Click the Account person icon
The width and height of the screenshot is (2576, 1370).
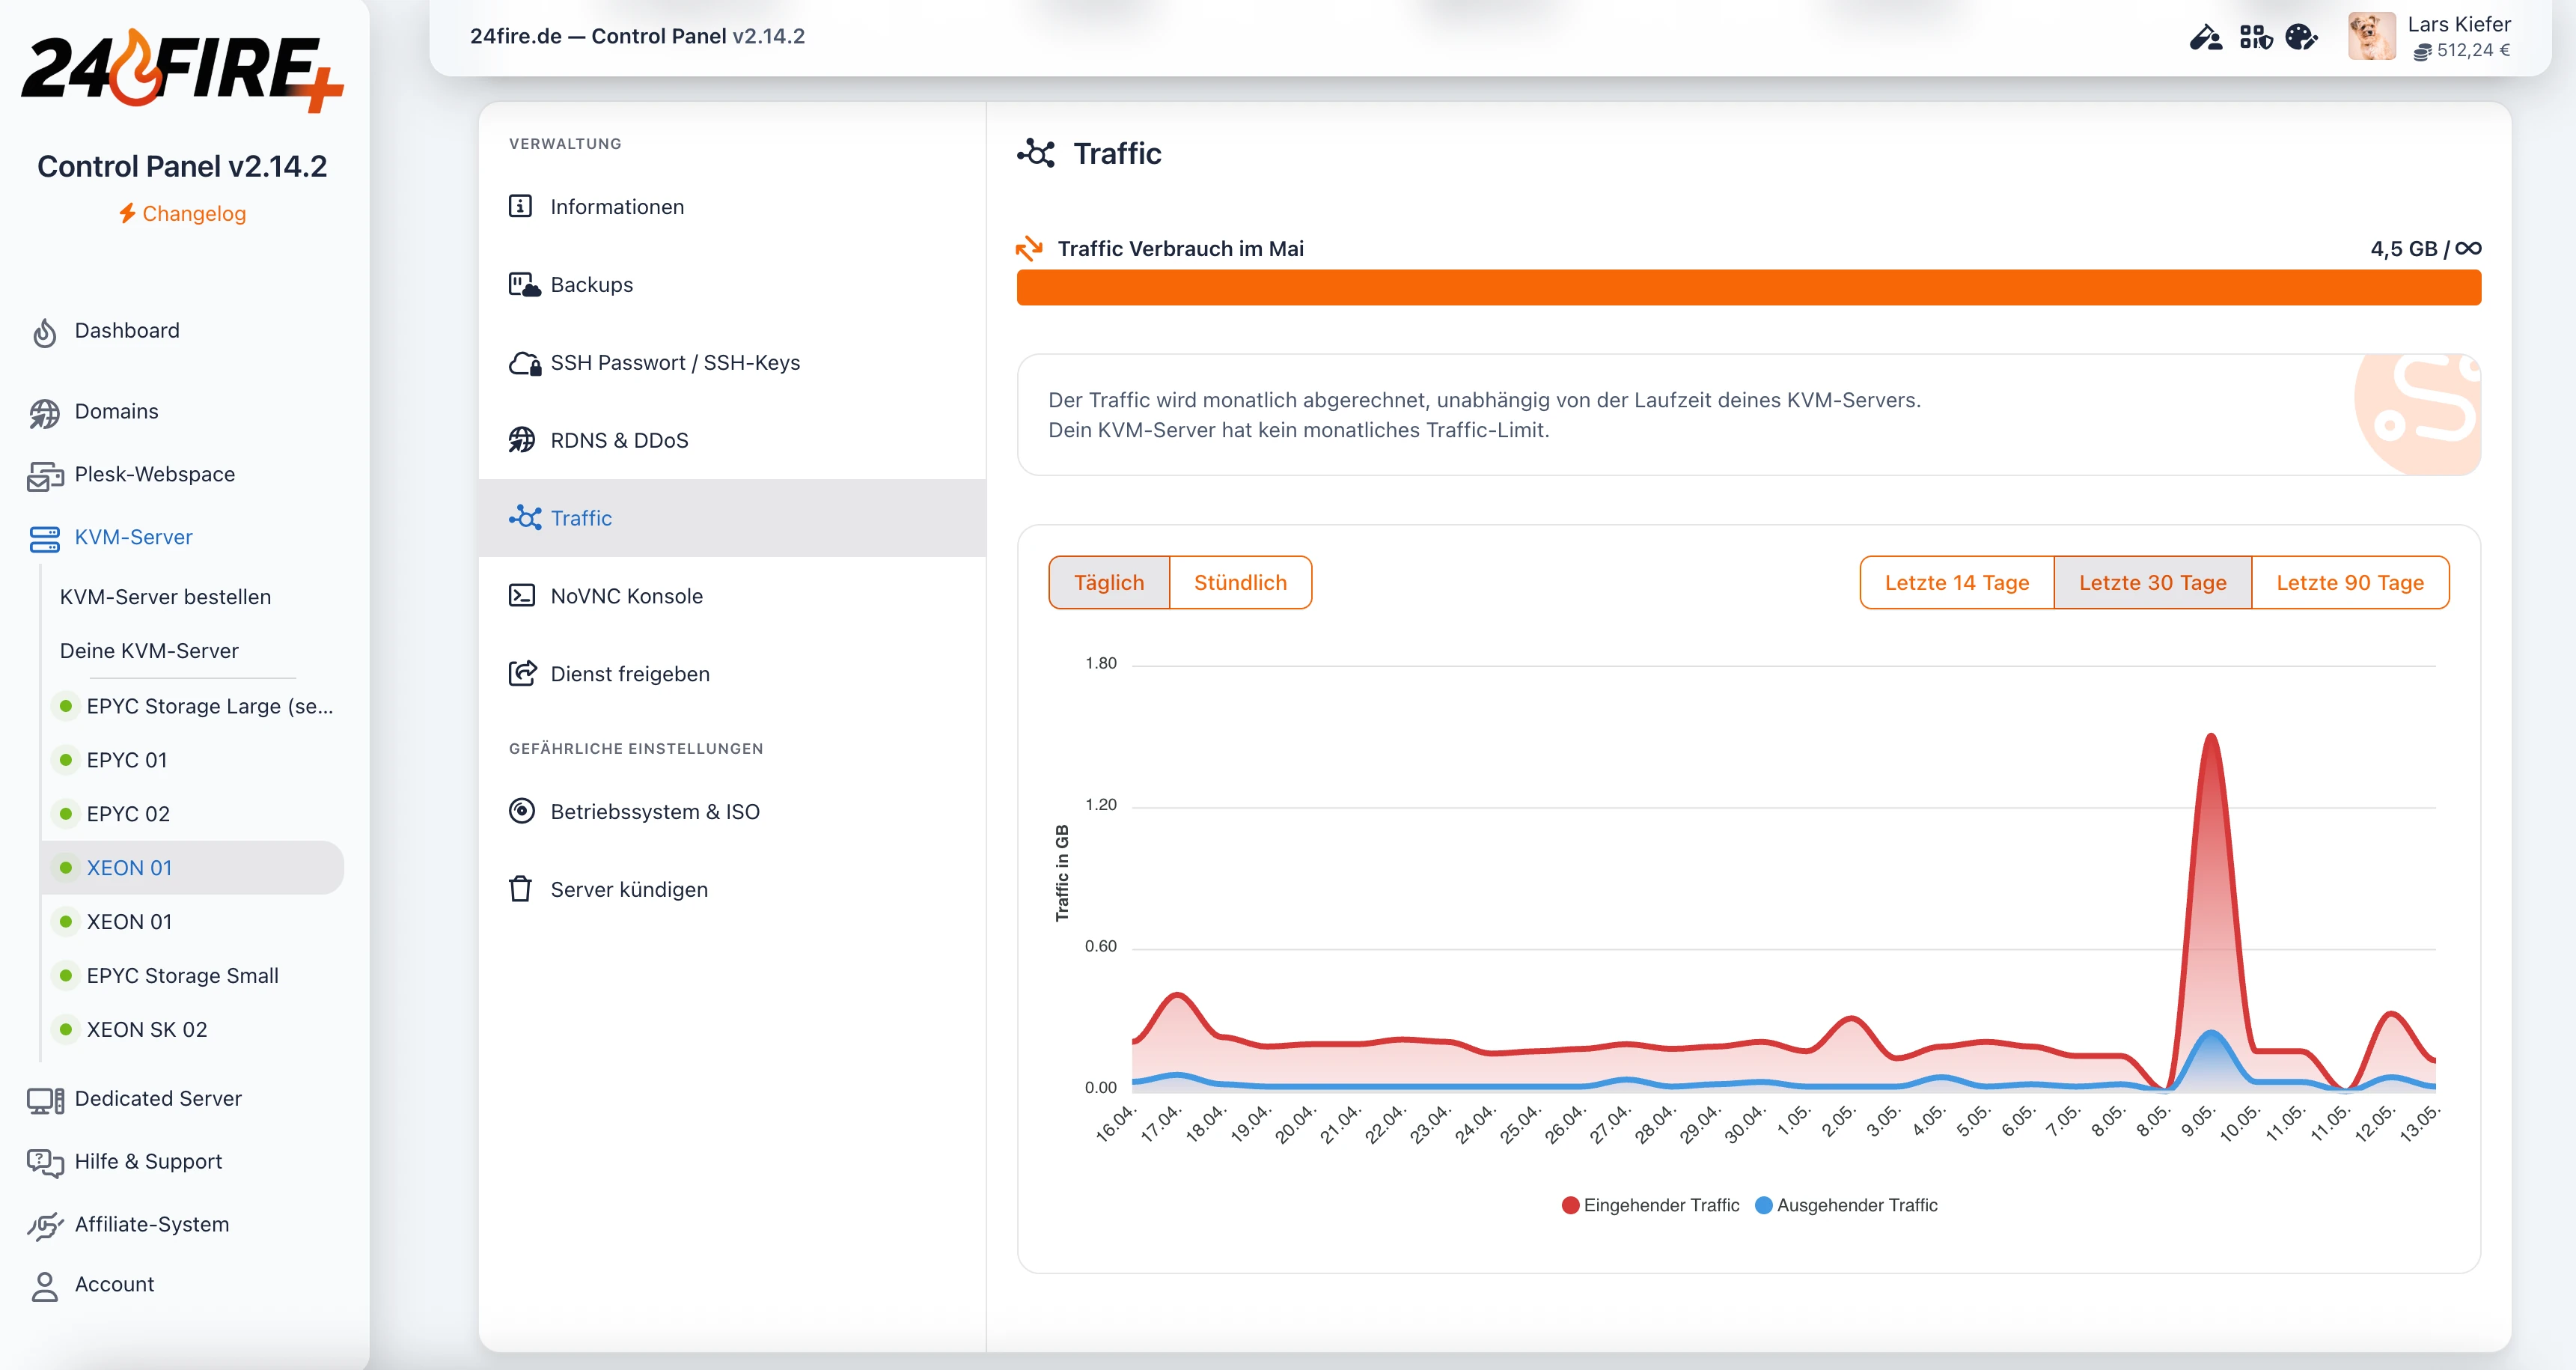pyautogui.click(x=44, y=1286)
